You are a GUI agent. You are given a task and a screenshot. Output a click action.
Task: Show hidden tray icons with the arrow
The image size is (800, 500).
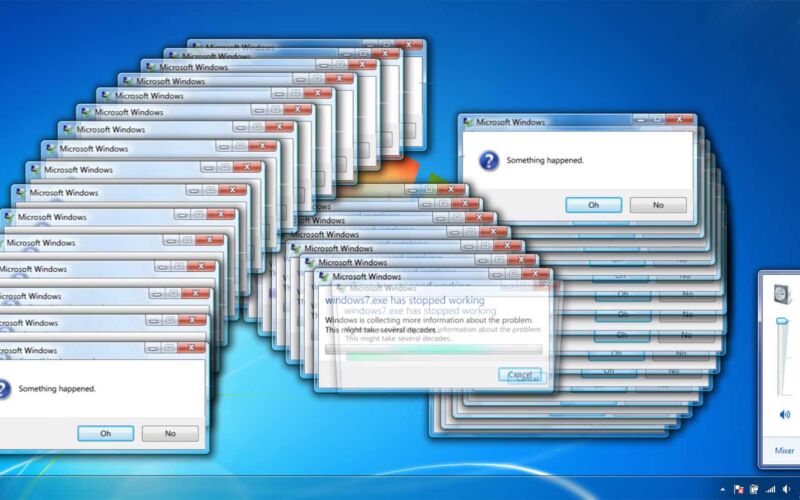(722, 489)
